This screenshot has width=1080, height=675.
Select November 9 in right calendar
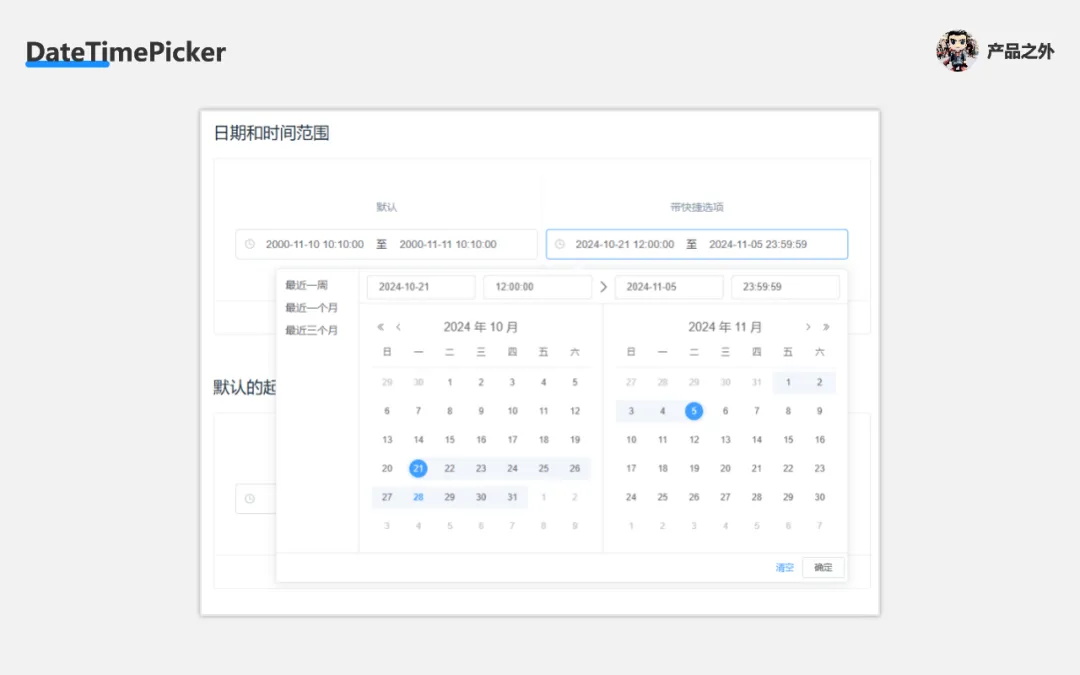pos(820,411)
